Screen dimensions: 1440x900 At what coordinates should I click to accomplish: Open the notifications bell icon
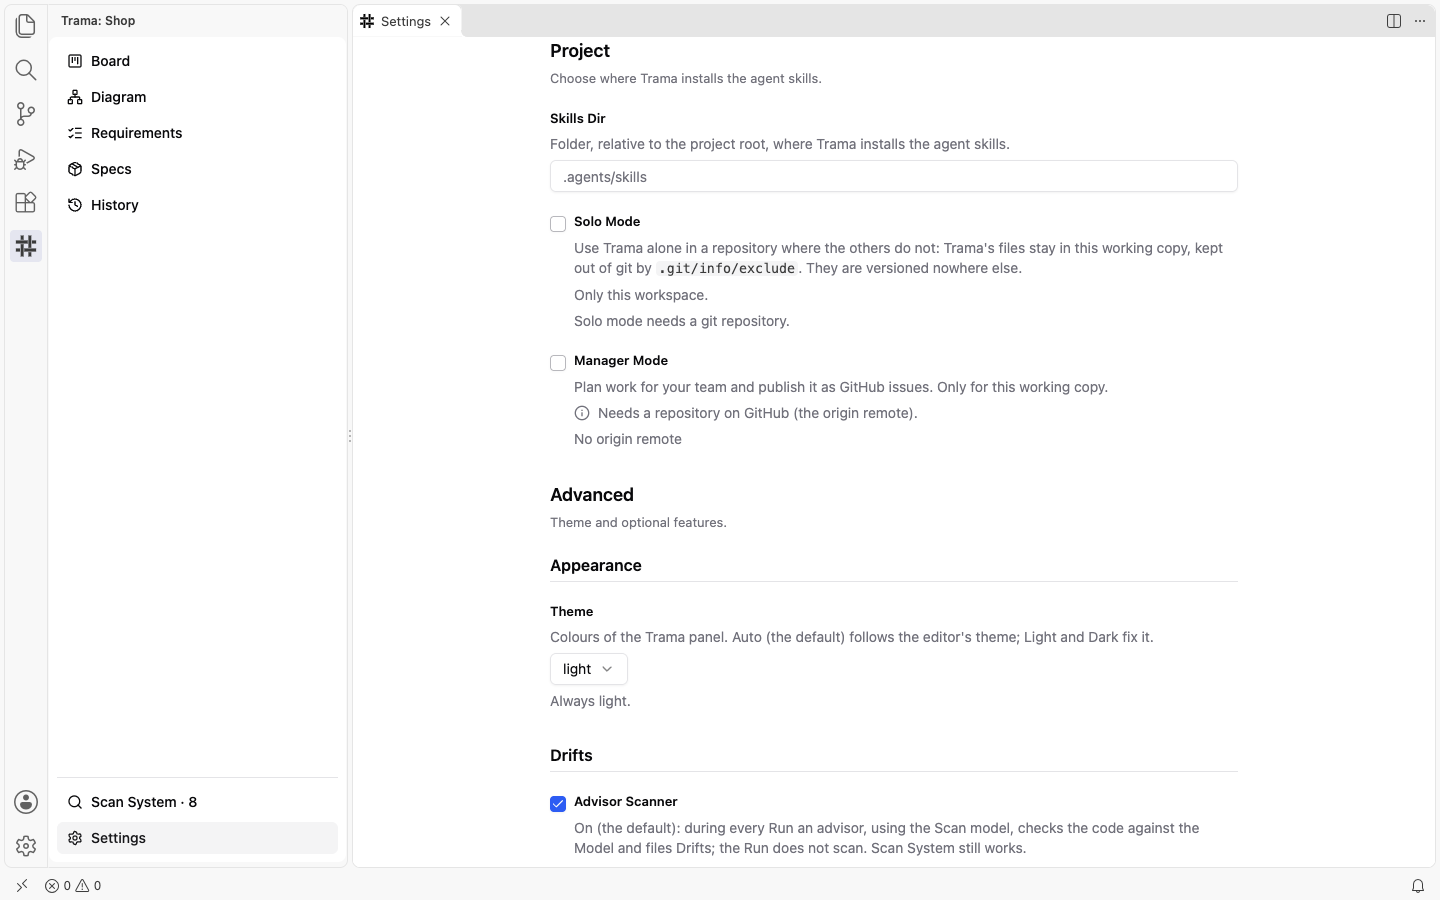tap(1418, 885)
